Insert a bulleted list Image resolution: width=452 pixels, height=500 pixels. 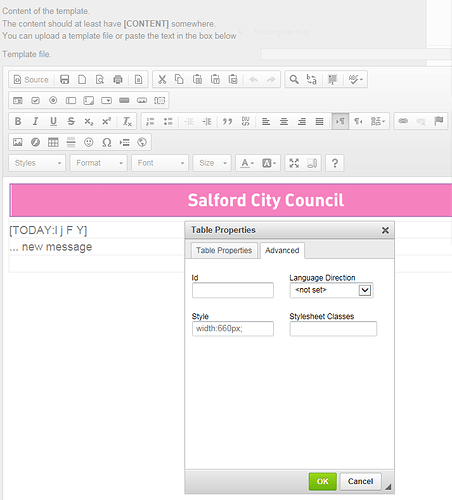[x=168, y=121]
